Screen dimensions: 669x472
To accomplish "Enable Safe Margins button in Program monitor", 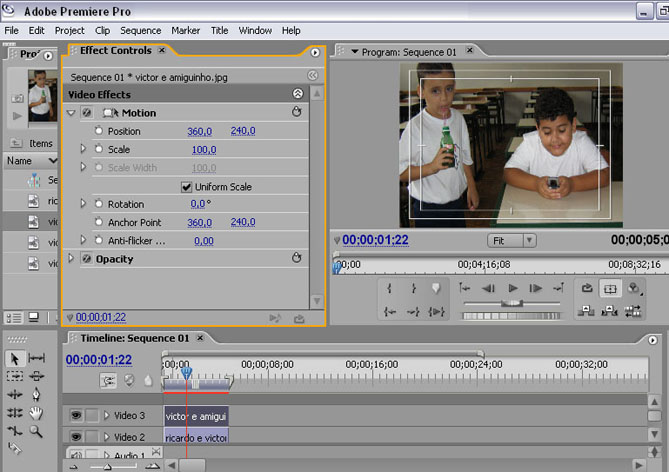I will click(x=610, y=288).
